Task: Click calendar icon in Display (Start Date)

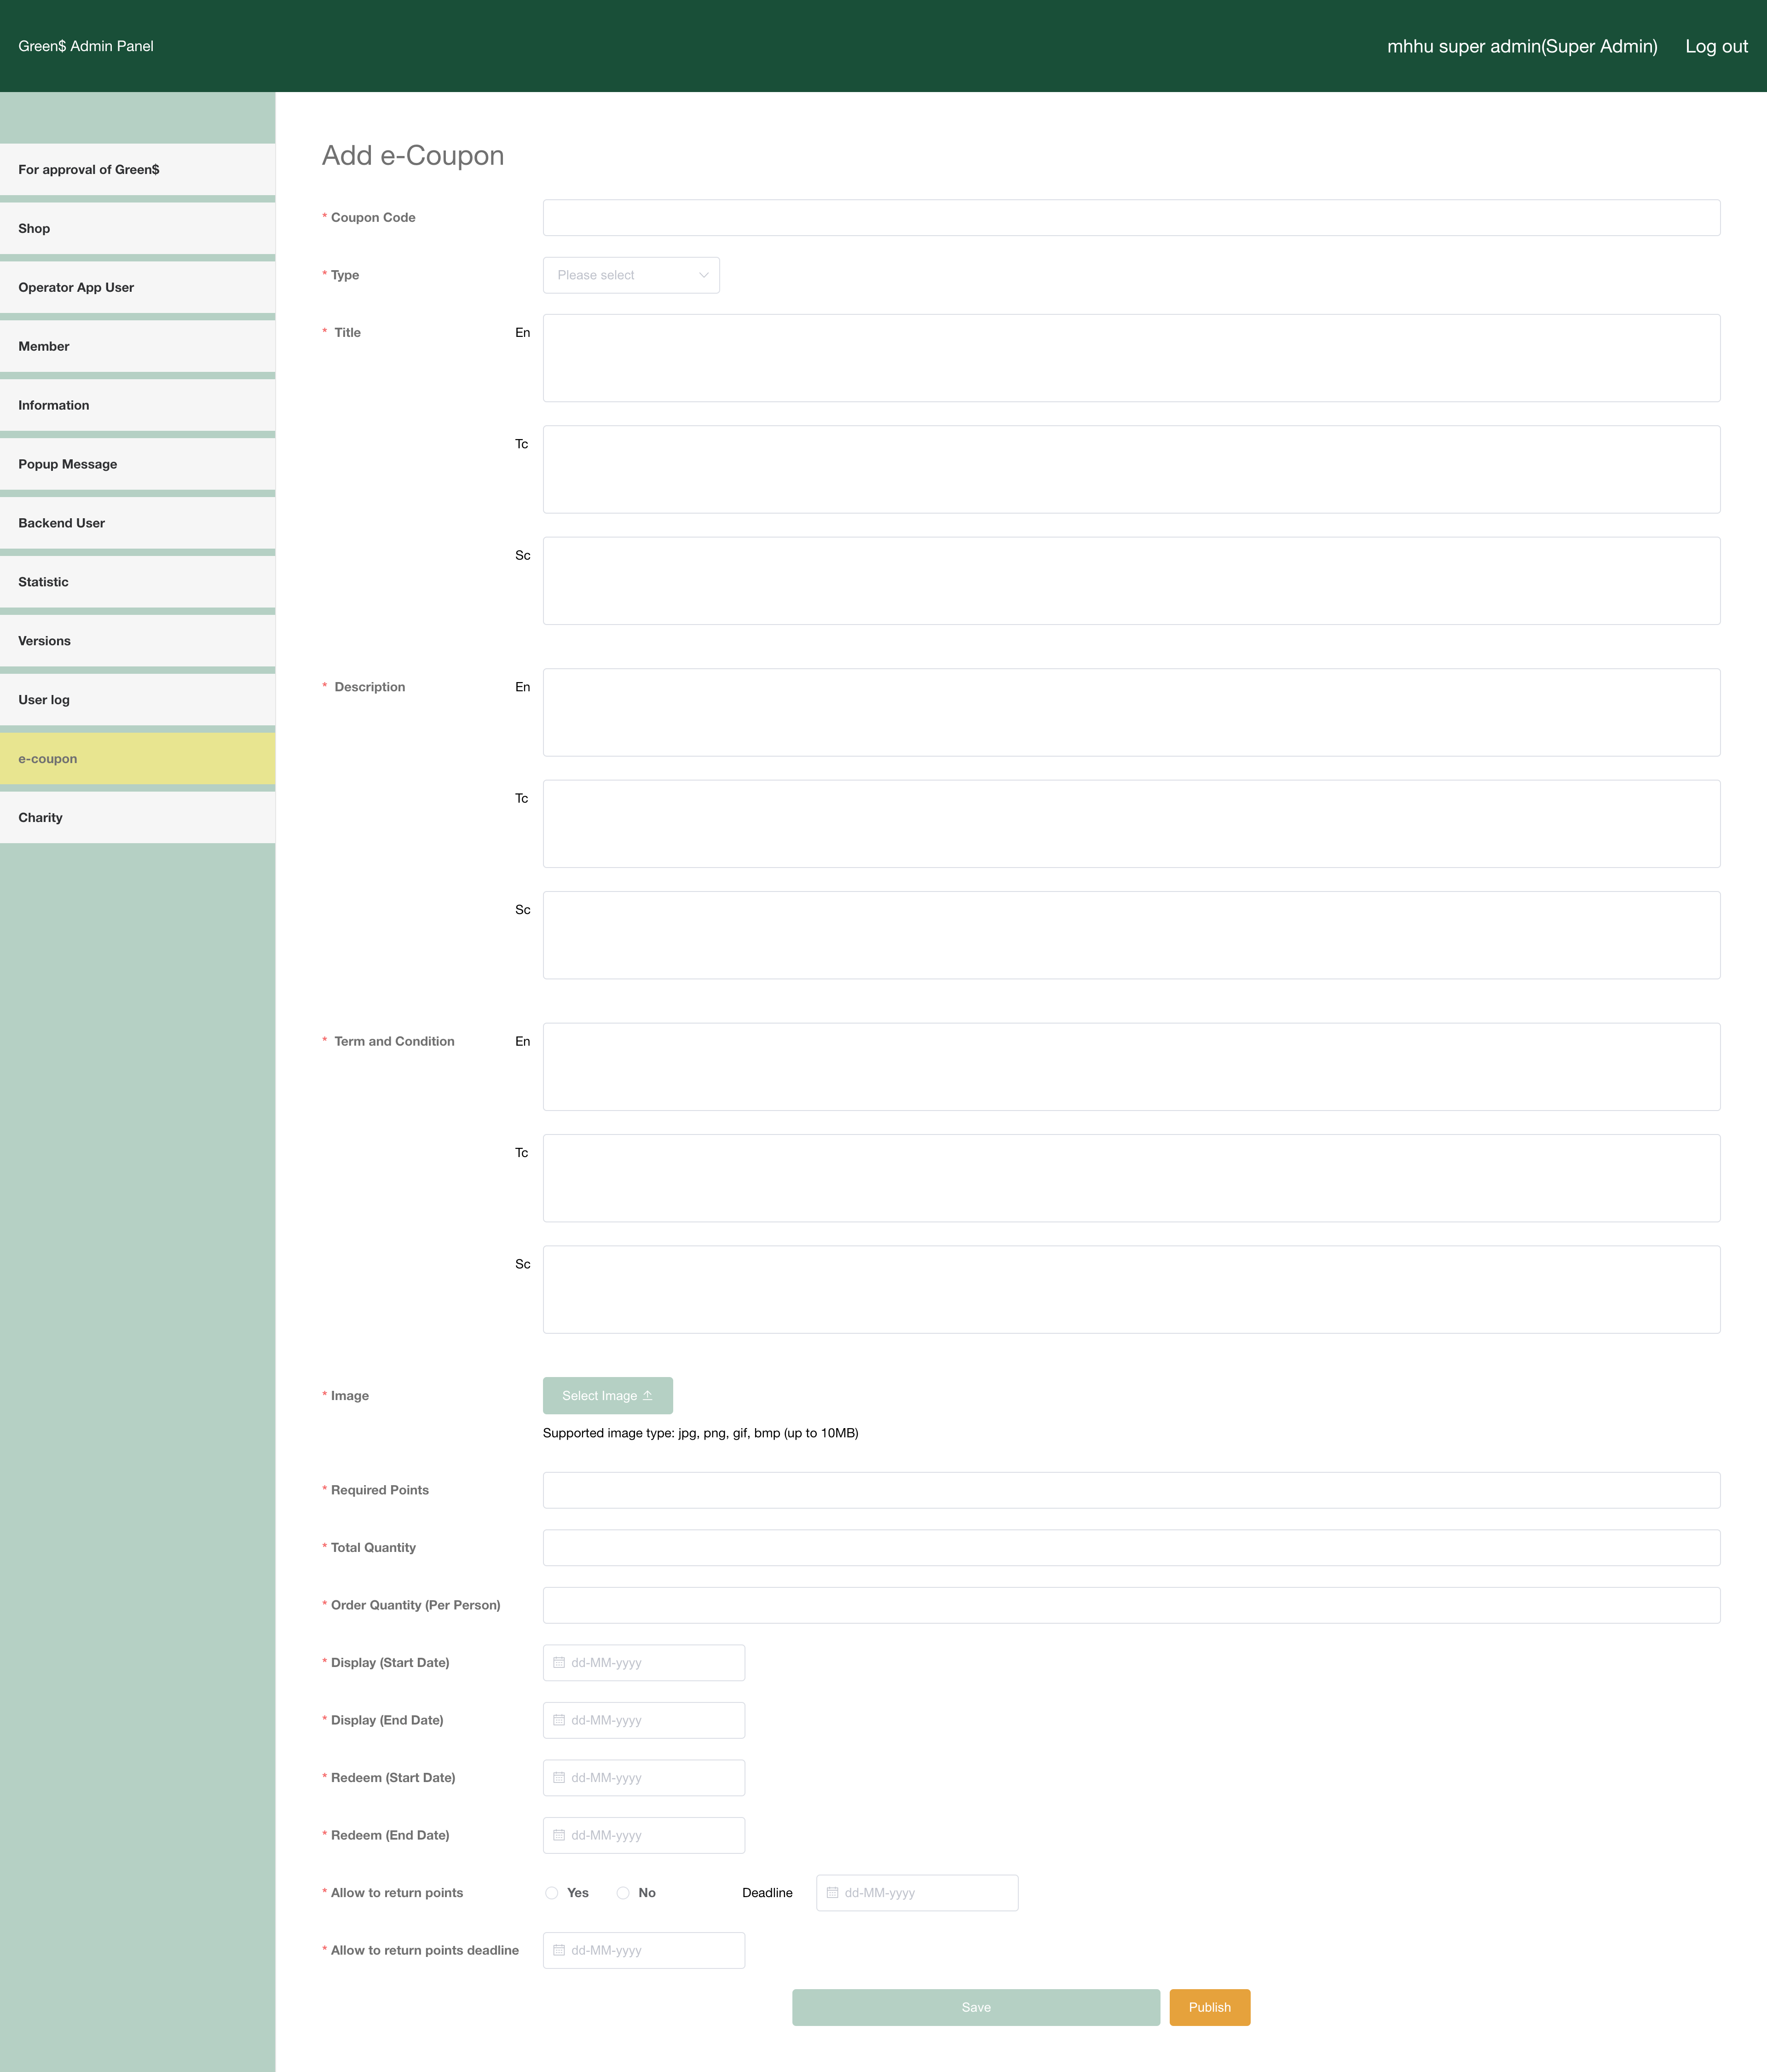Action: [x=559, y=1662]
